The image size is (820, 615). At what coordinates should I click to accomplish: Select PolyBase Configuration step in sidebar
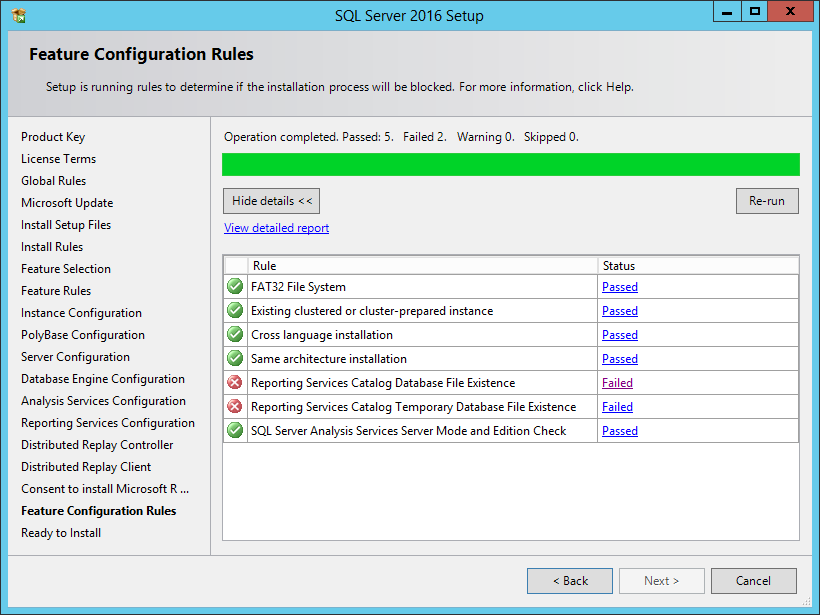pyautogui.click(x=83, y=335)
